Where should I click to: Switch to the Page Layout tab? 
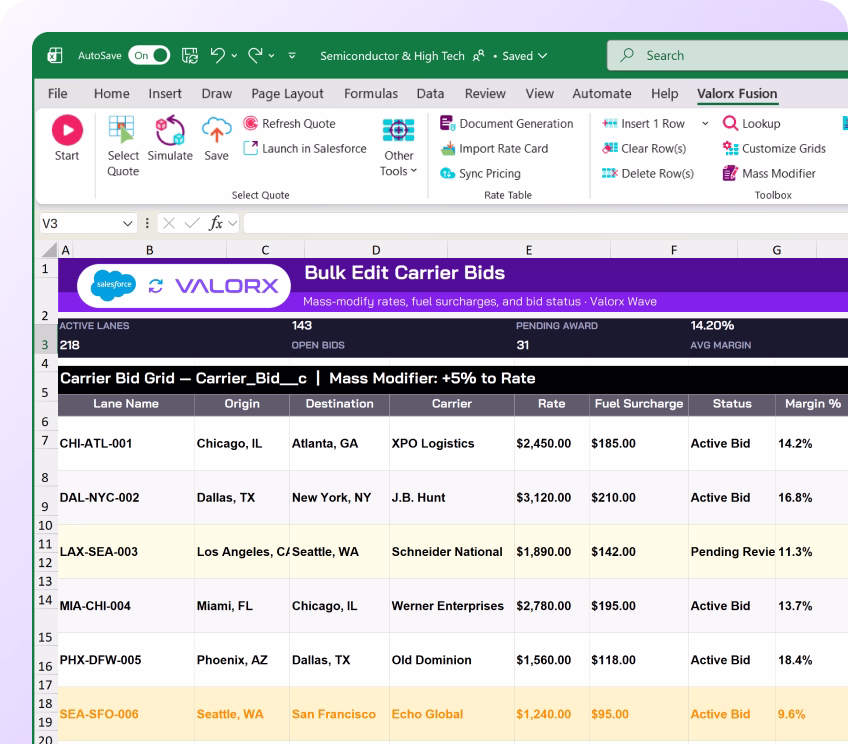(x=287, y=94)
